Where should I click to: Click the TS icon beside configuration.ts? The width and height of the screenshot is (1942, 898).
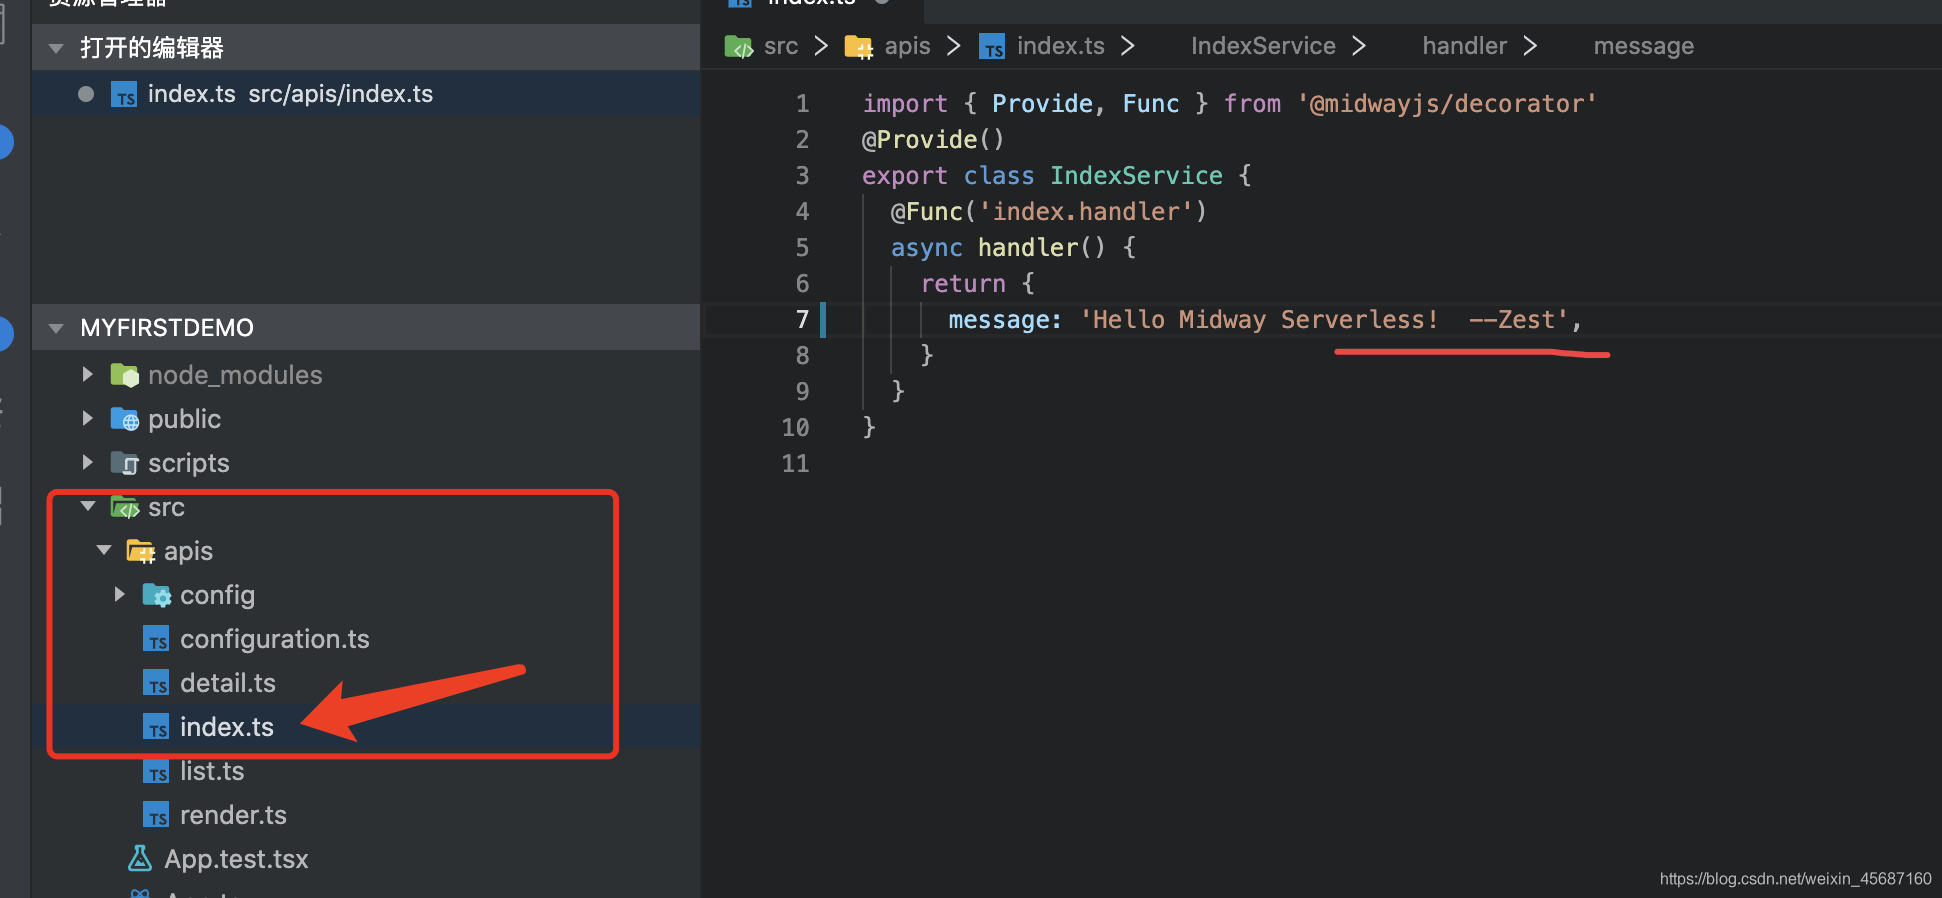coord(156,639)
